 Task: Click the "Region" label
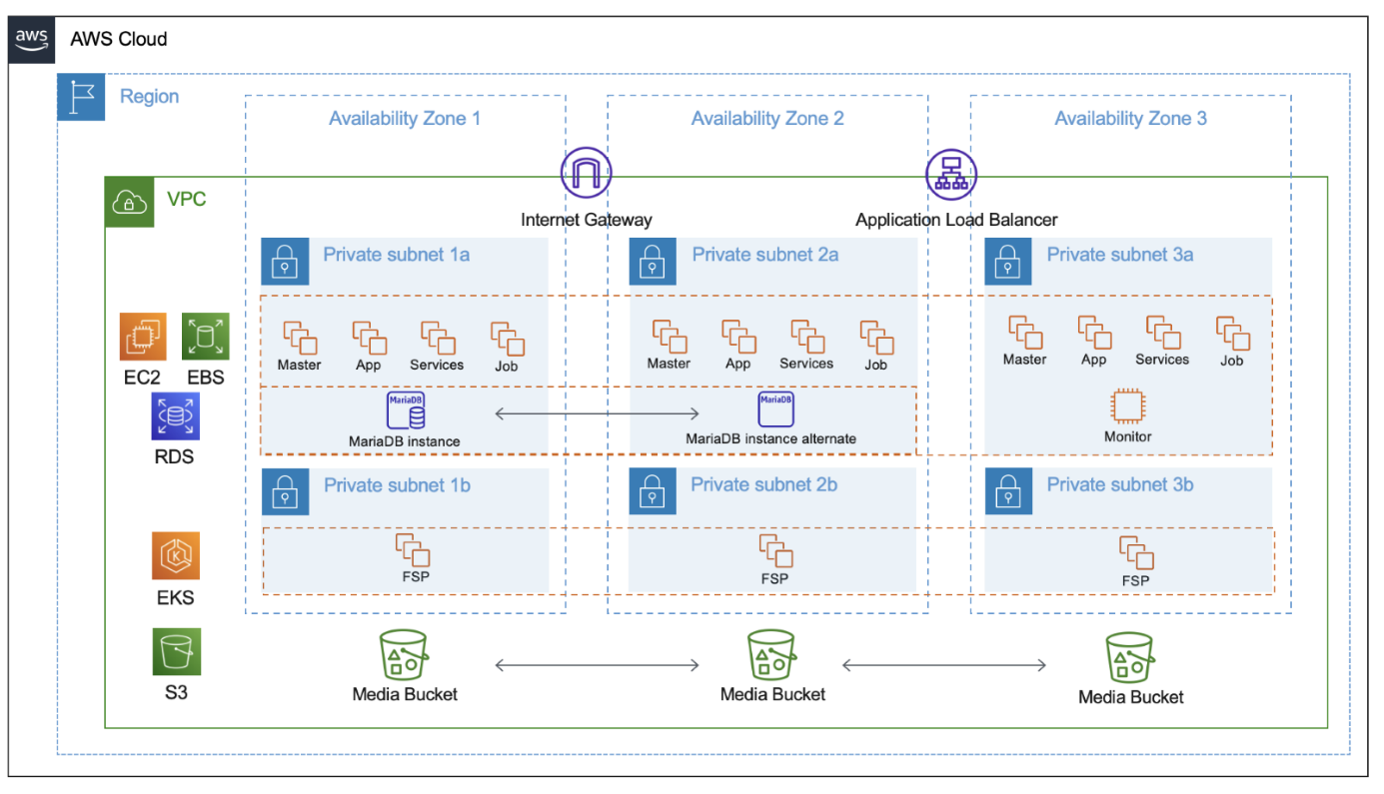[150, 97]
